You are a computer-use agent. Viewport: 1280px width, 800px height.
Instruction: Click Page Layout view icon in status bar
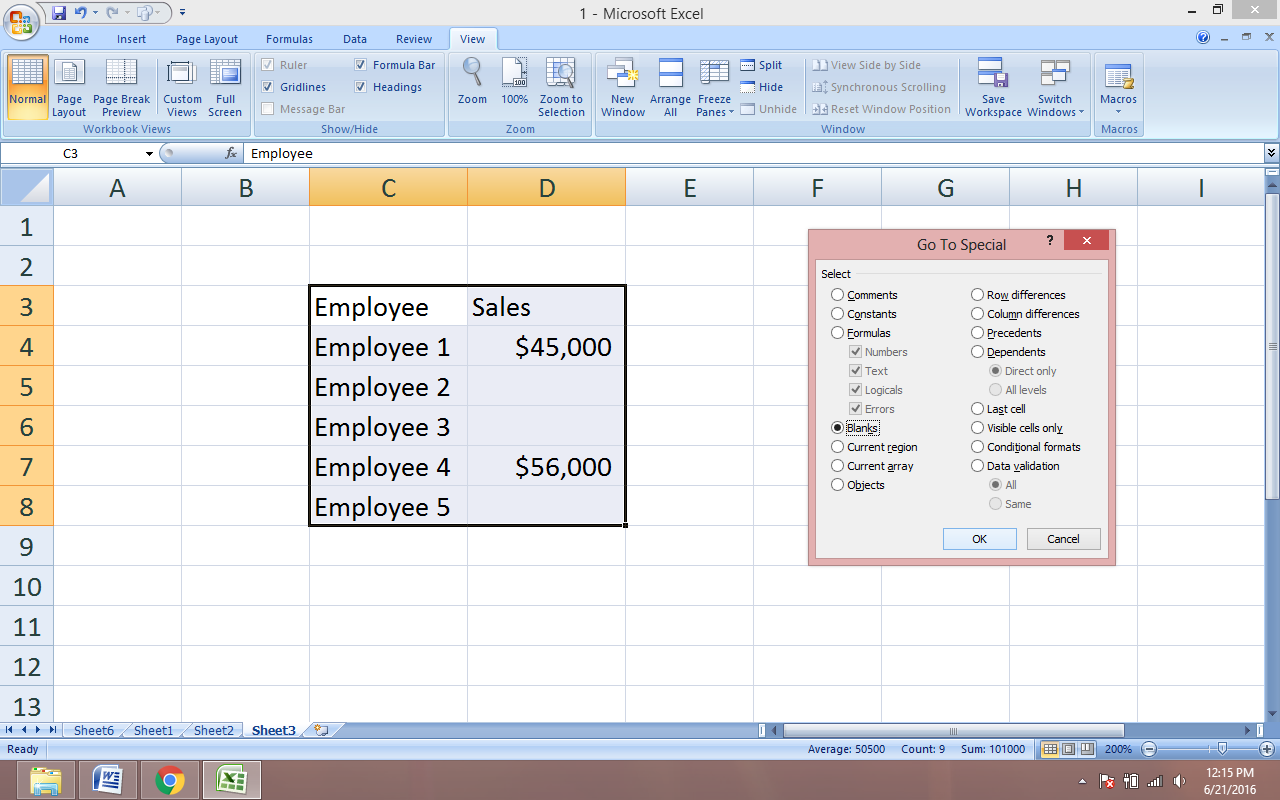tap(1069, 749)
